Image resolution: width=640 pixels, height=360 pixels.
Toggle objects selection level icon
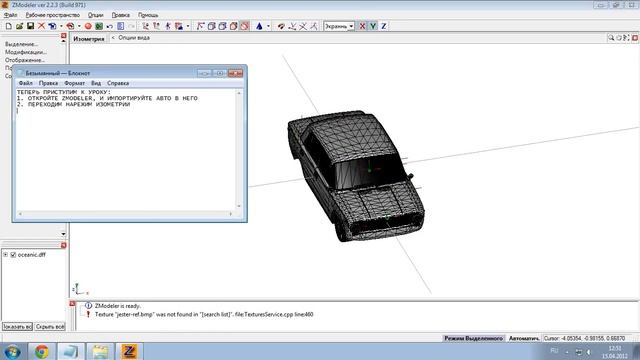179,26
